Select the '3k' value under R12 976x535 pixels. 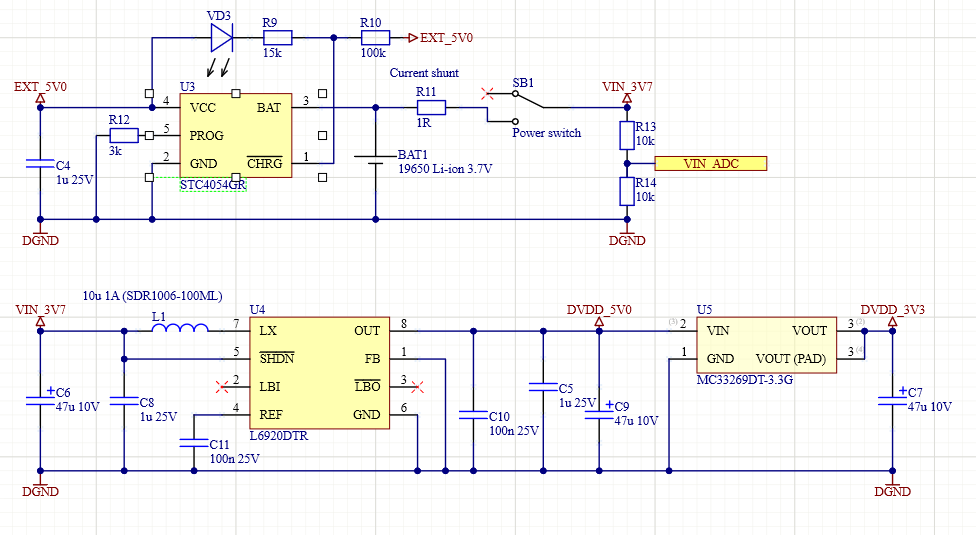(x=115, y=151)
